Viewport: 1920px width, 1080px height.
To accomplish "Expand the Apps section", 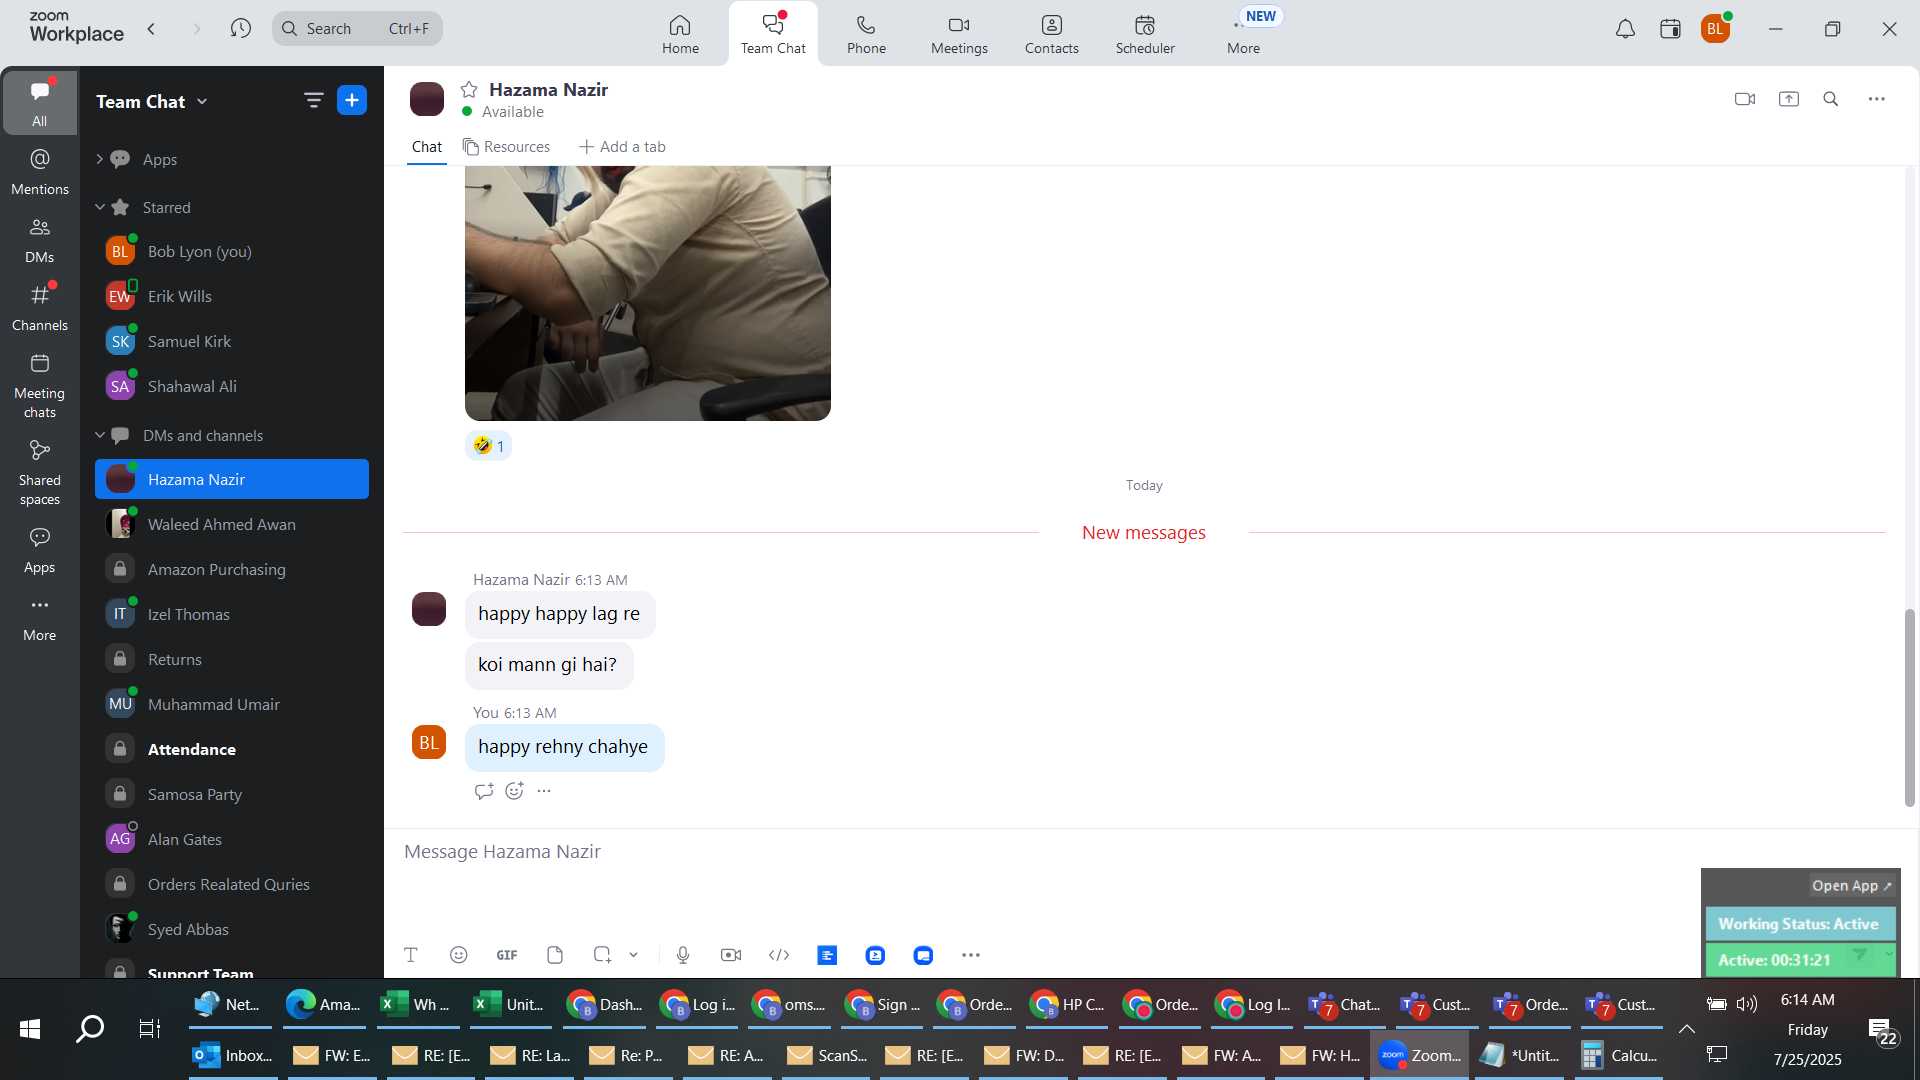I will (99, 159).
